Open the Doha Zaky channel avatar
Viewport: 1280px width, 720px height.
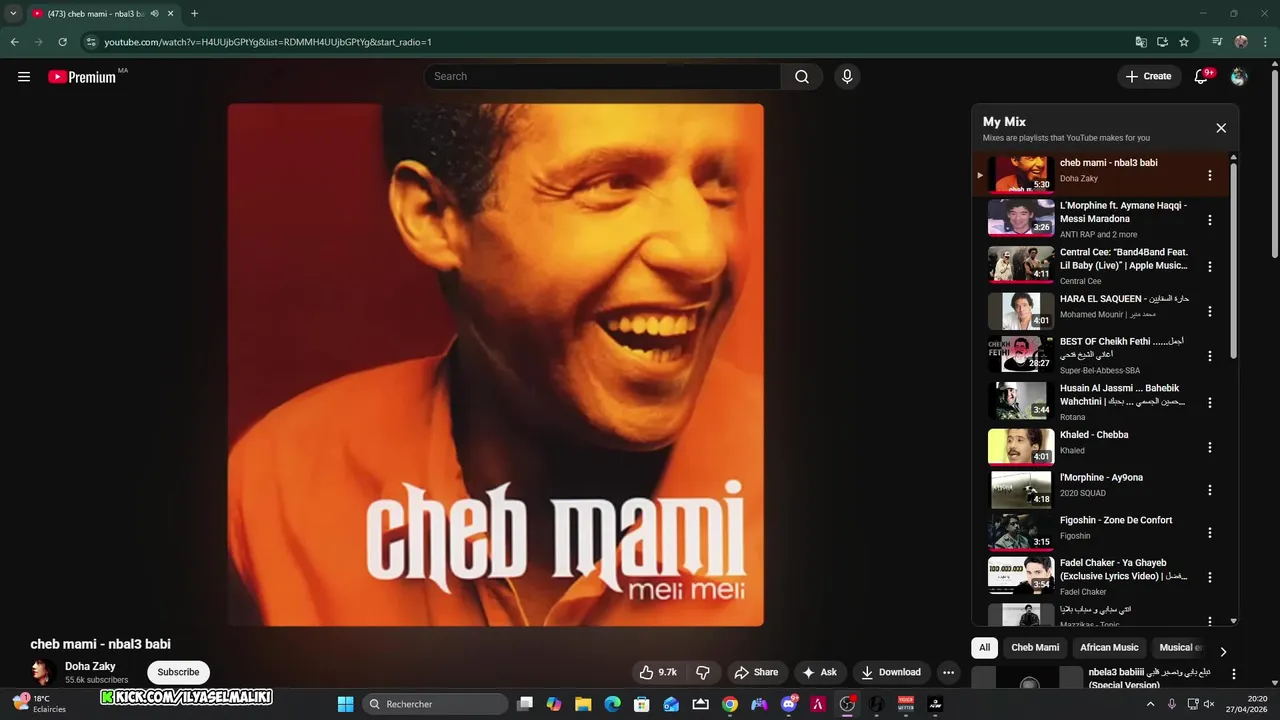42,672
